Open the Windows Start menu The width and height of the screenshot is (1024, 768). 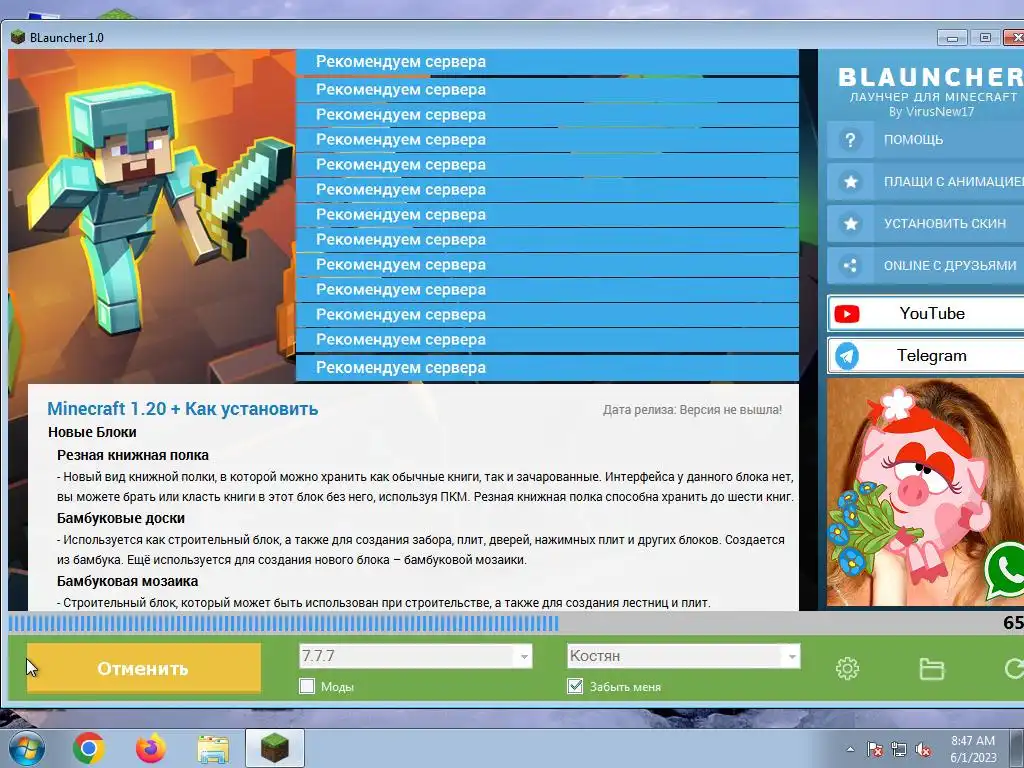(25, 748)
